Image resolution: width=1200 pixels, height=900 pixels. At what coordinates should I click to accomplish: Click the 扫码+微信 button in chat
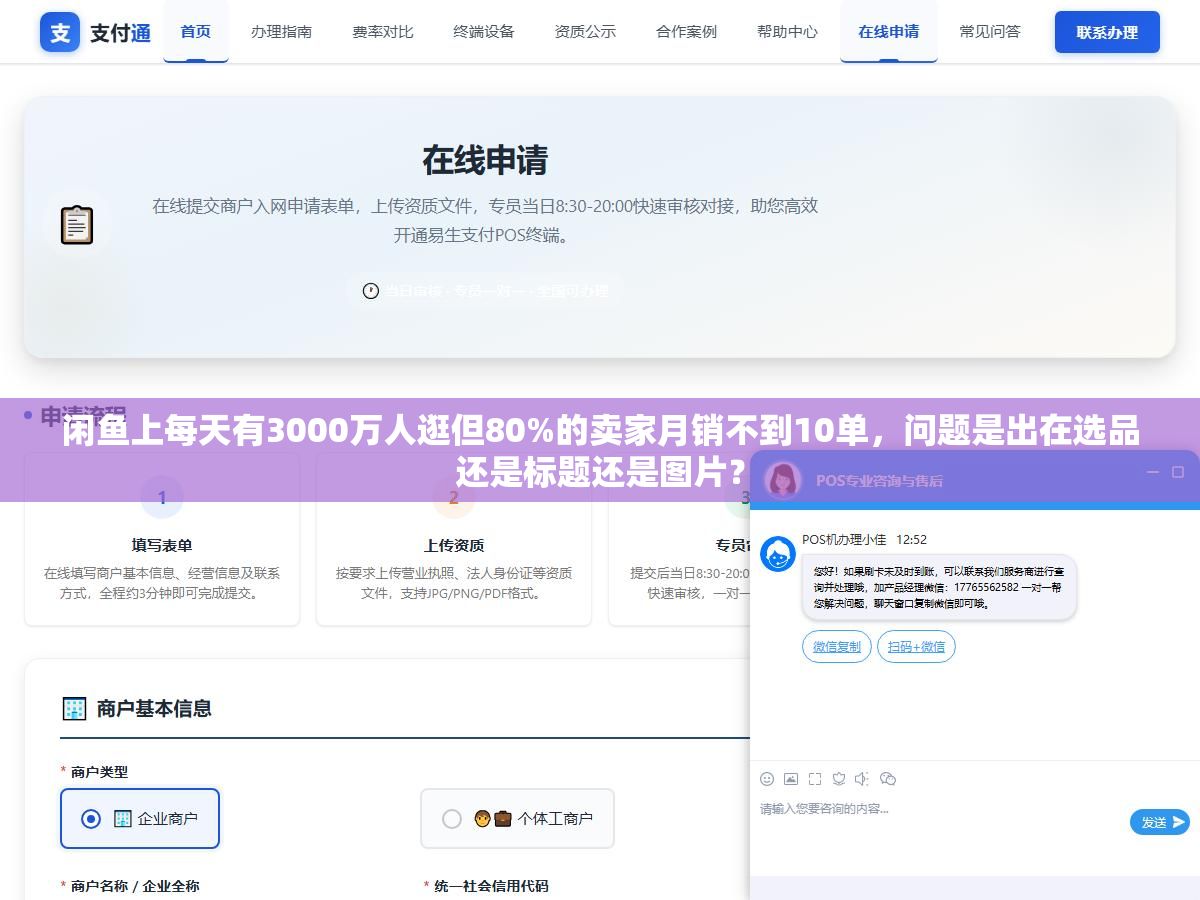916,647
